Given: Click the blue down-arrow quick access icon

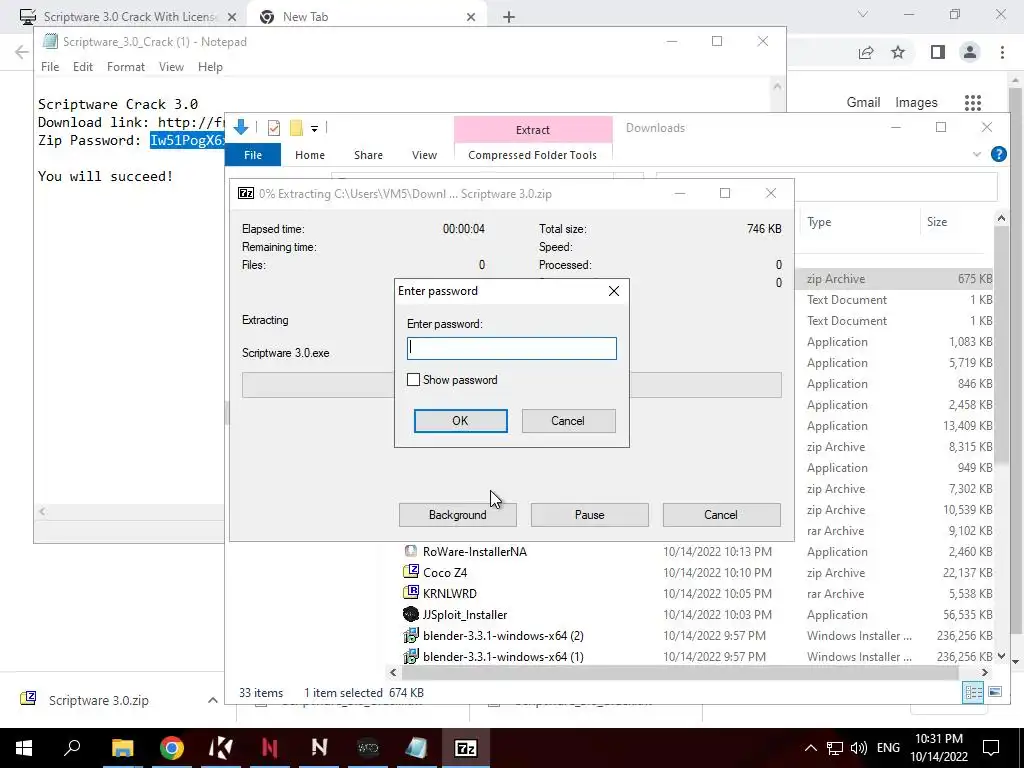Looking at the screenshot, I should point(240,127).
